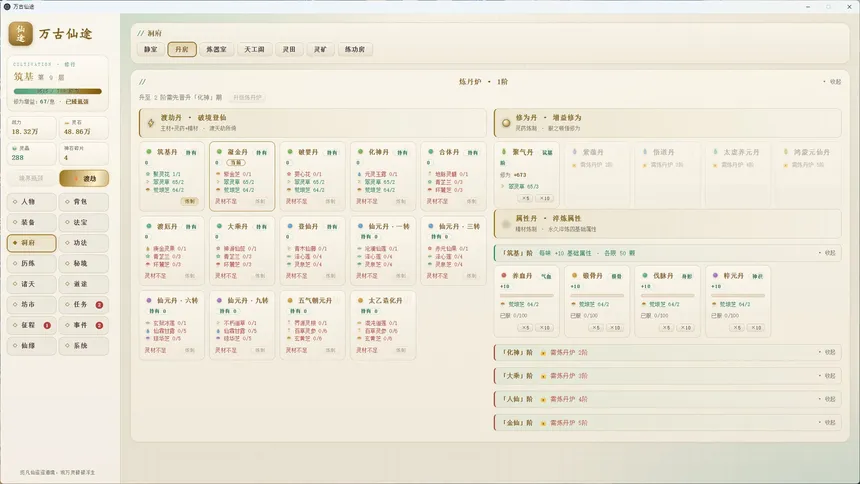860x484 pixels.
Task: Click the purple dot icon on 仙元丹·六转 card
Action: tap(149, 300)
